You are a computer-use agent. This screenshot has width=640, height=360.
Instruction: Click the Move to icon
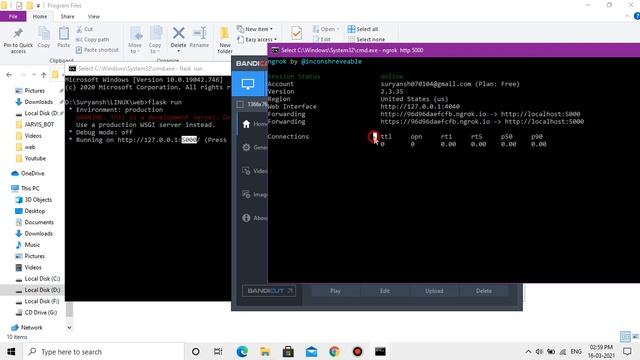coord(135,33)
